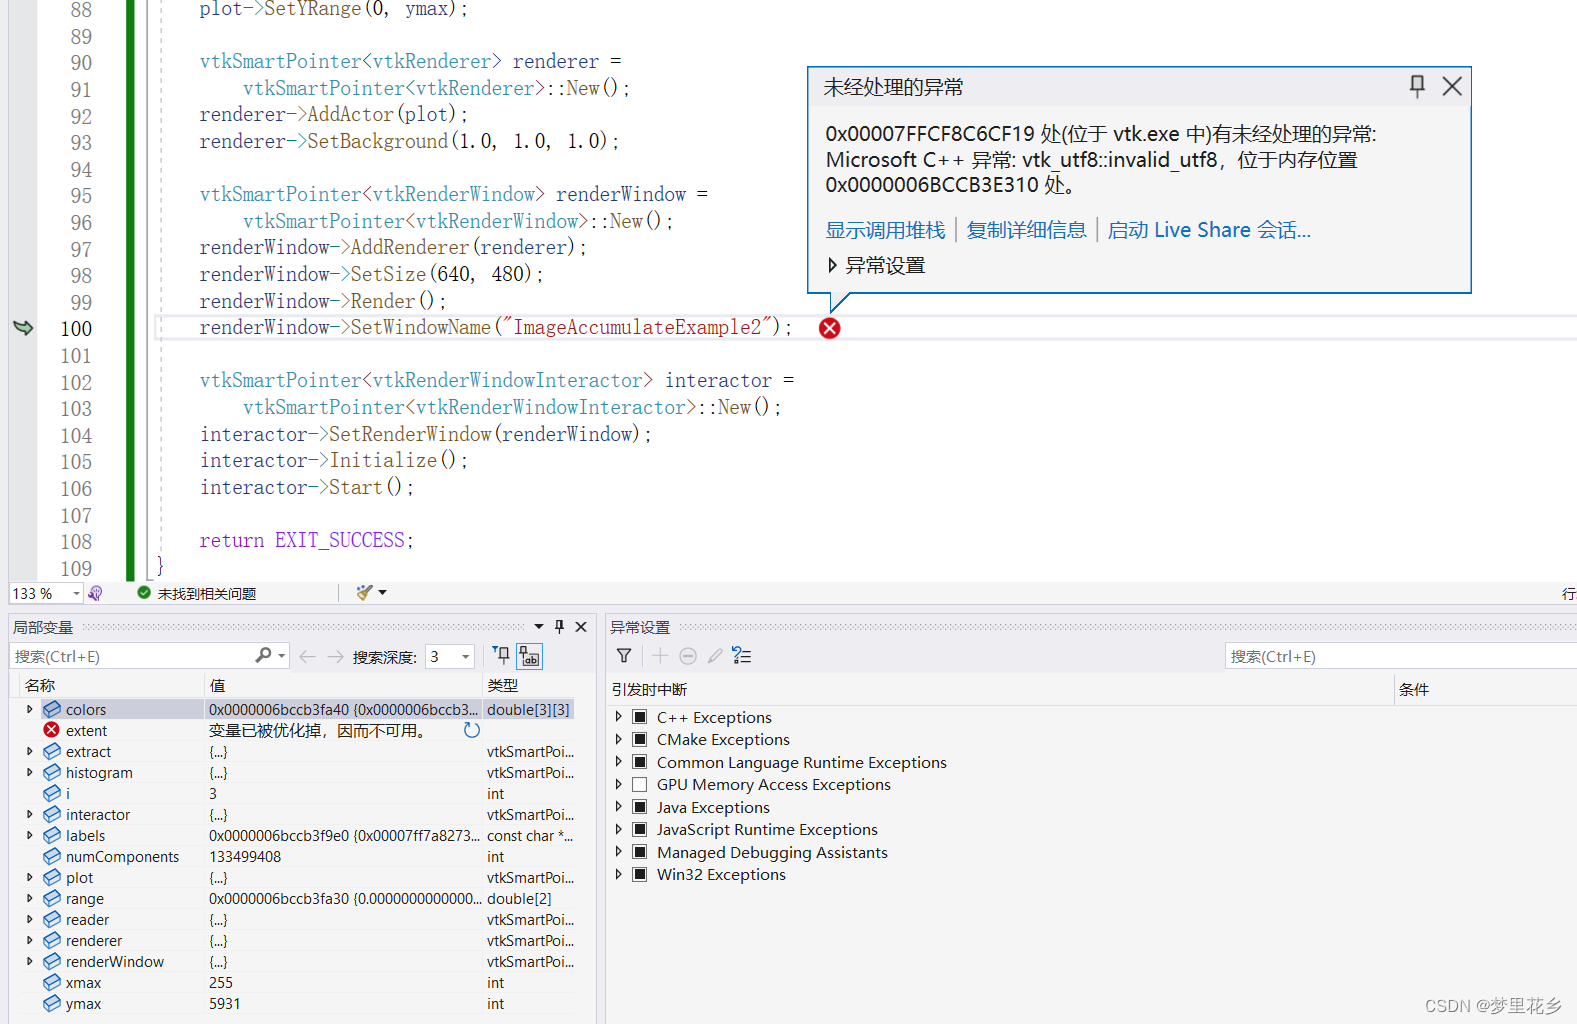Image resolution: width=1577 pixels, height=1024 pixels.
Task: Close the unhandled exception popup
Action: 1452,86
